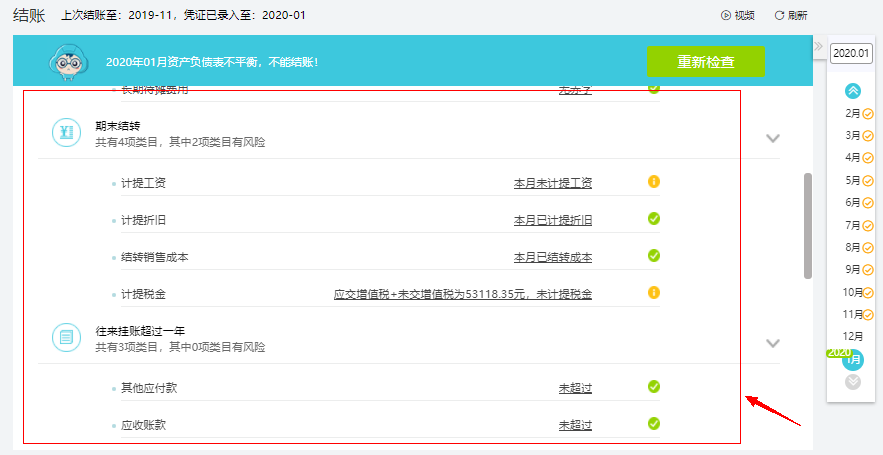Screen dimensions: 883x455
Task: Click the vertical scrollbar thumb
Action: 808,225
